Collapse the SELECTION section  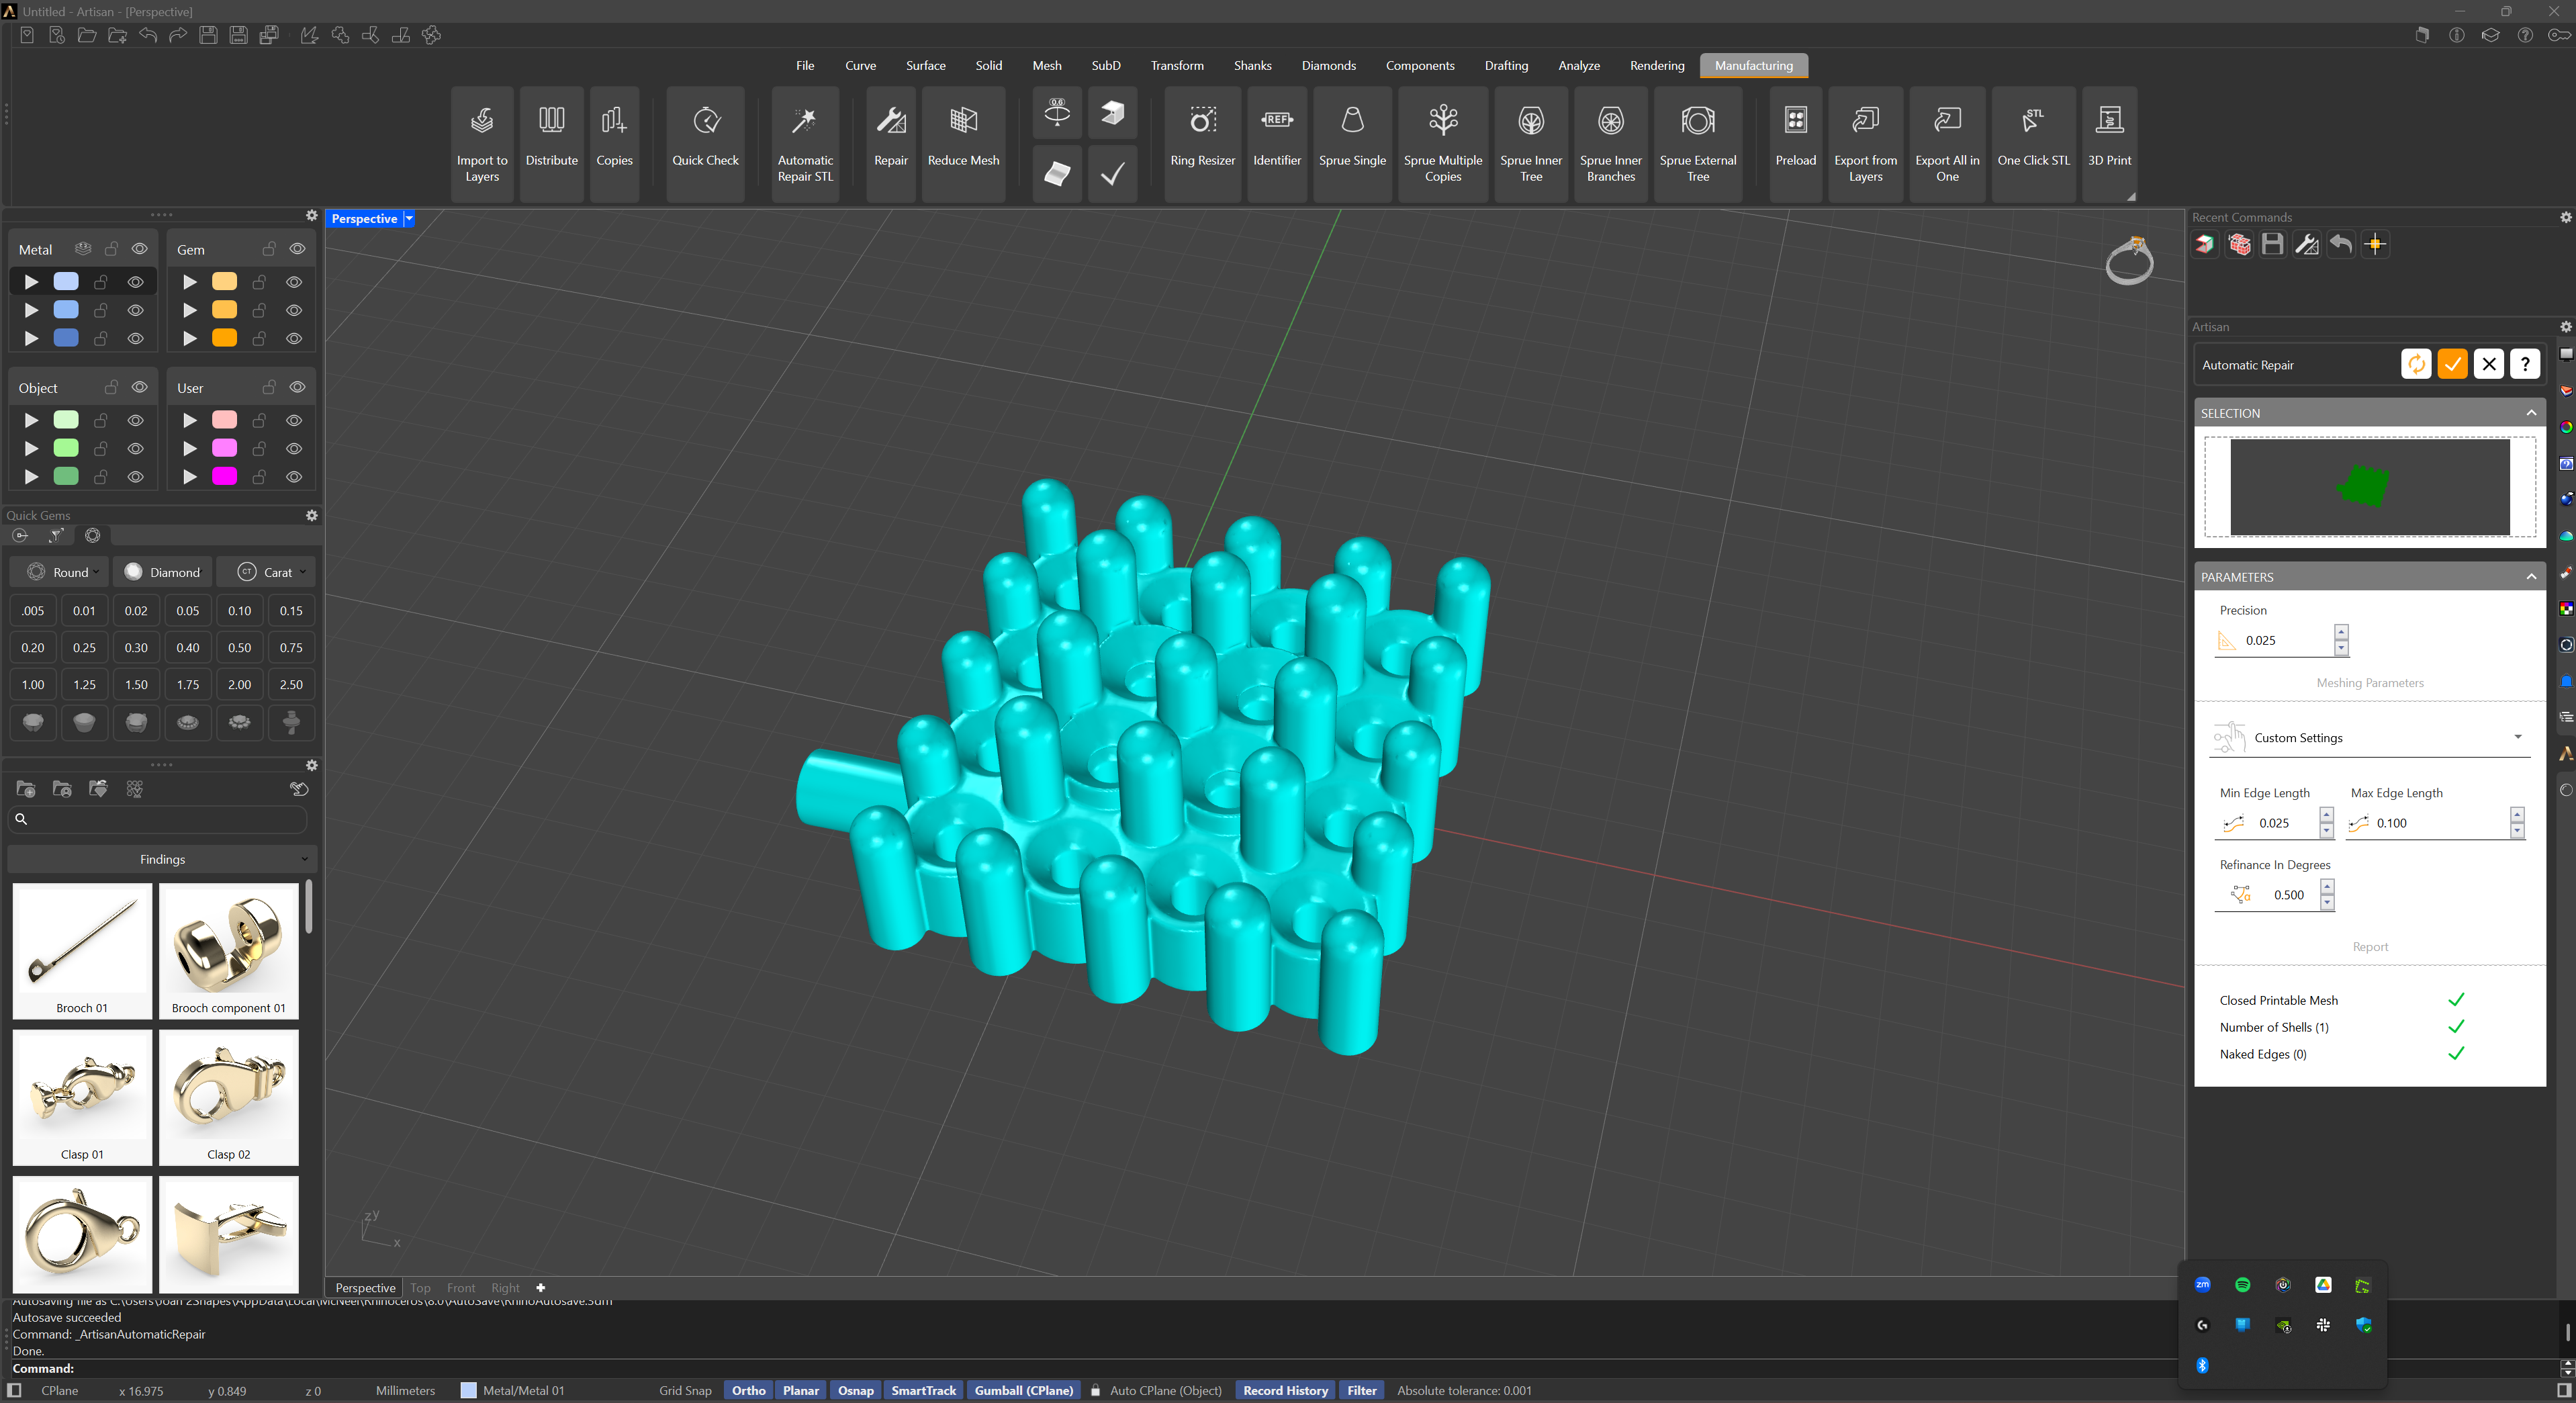pyautogui.click(x=2531, y=413)
